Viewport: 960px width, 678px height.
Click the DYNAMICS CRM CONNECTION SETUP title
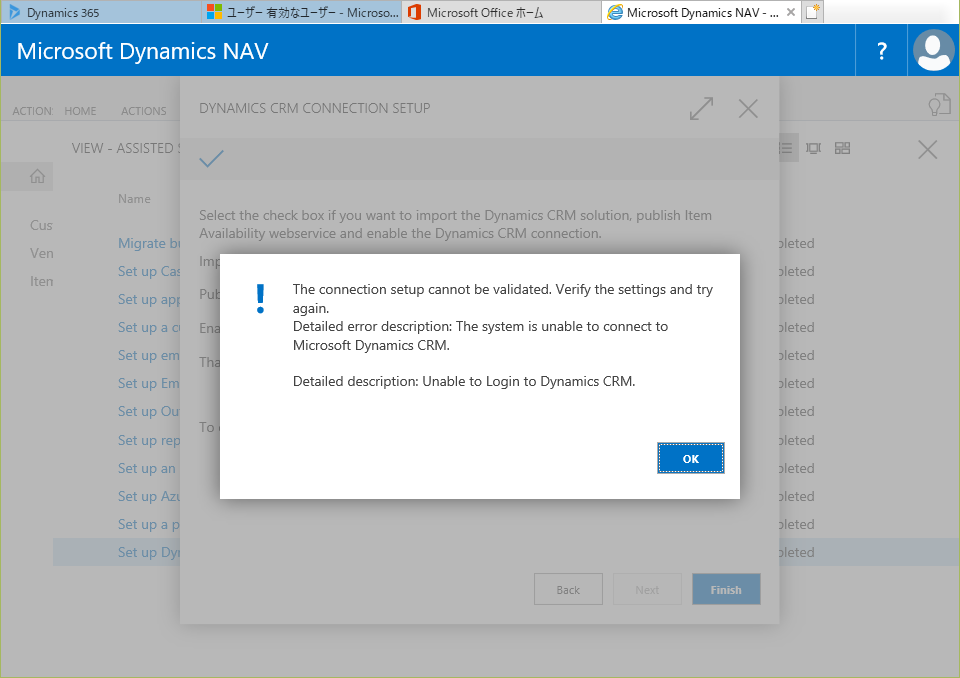(x=315, y=108)
